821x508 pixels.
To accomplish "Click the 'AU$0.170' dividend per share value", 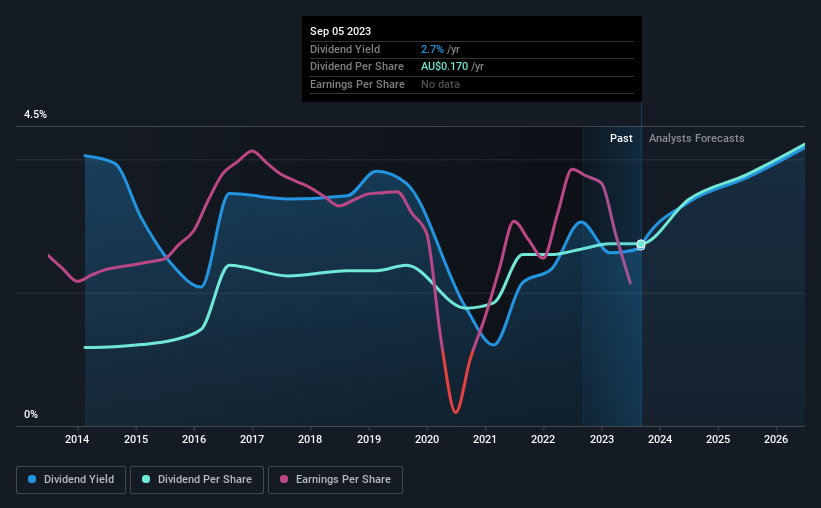I will [x=445, y=67].
